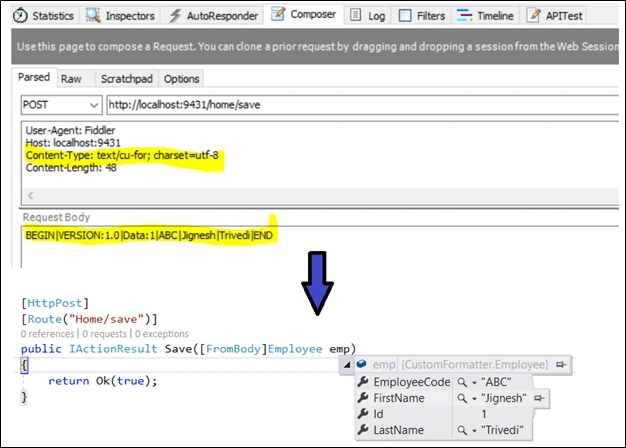Click the emp object cube icon
The image size is (626, 448).
tap(362, 364)
